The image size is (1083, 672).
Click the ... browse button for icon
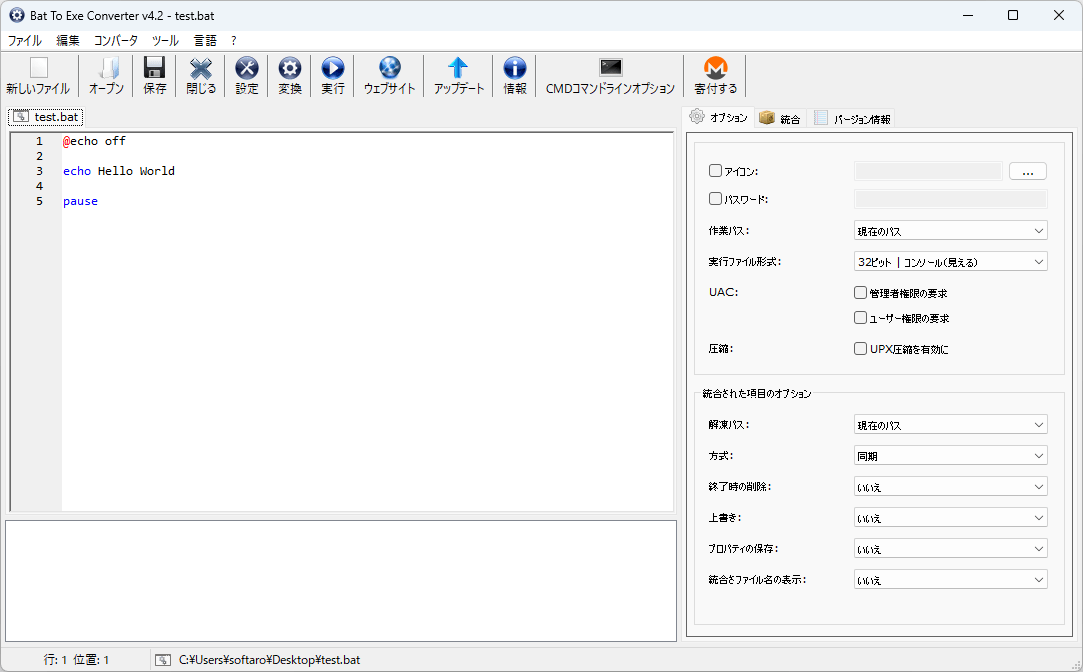pos(1028,171)
